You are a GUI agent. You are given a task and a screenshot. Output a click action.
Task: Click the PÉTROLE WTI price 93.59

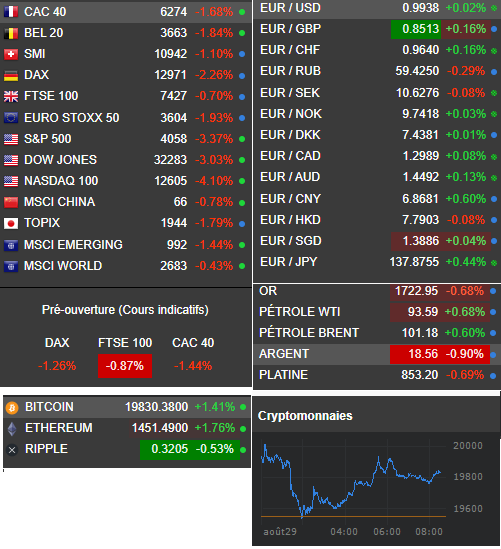point(423,312)
